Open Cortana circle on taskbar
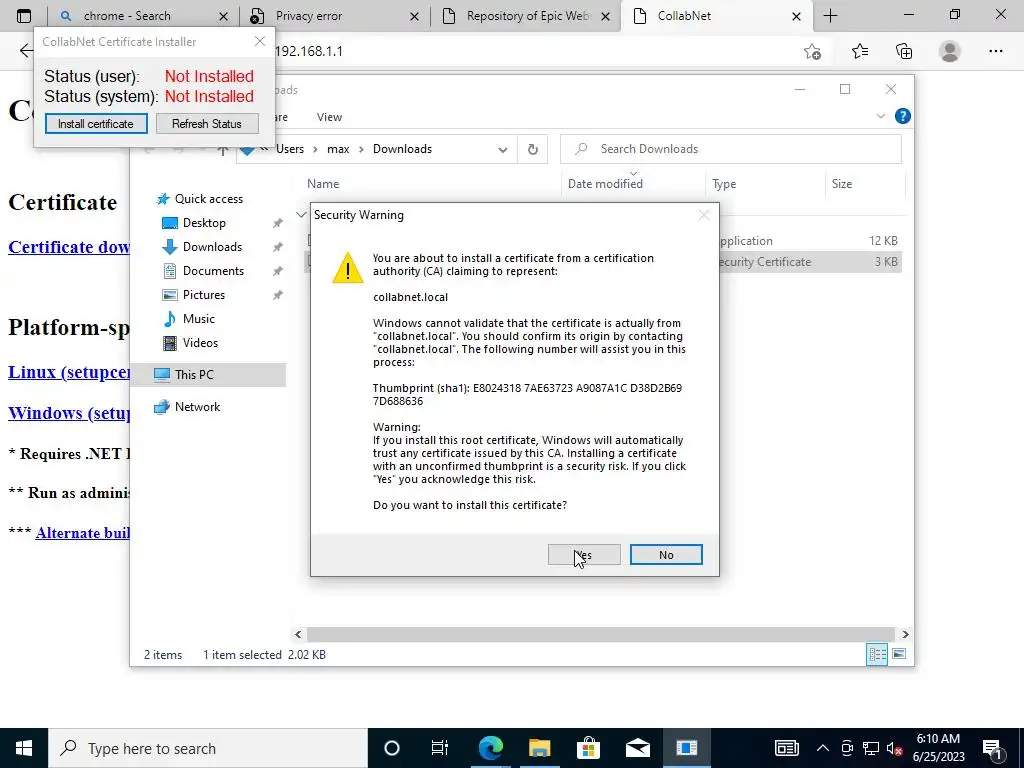Image resolution: width=1024 pixels, height=768 pixels. coord(392,748)
